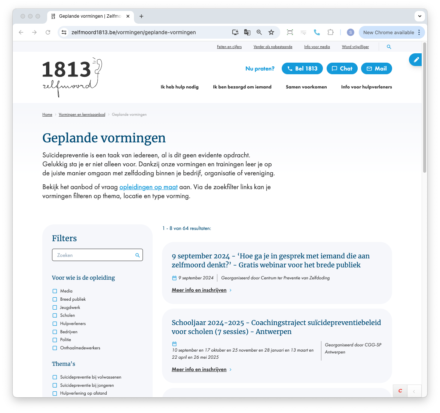This screenshot has width=440, height=413.
Task: Start a Chat via the Chat button
Action: [342, 69]
